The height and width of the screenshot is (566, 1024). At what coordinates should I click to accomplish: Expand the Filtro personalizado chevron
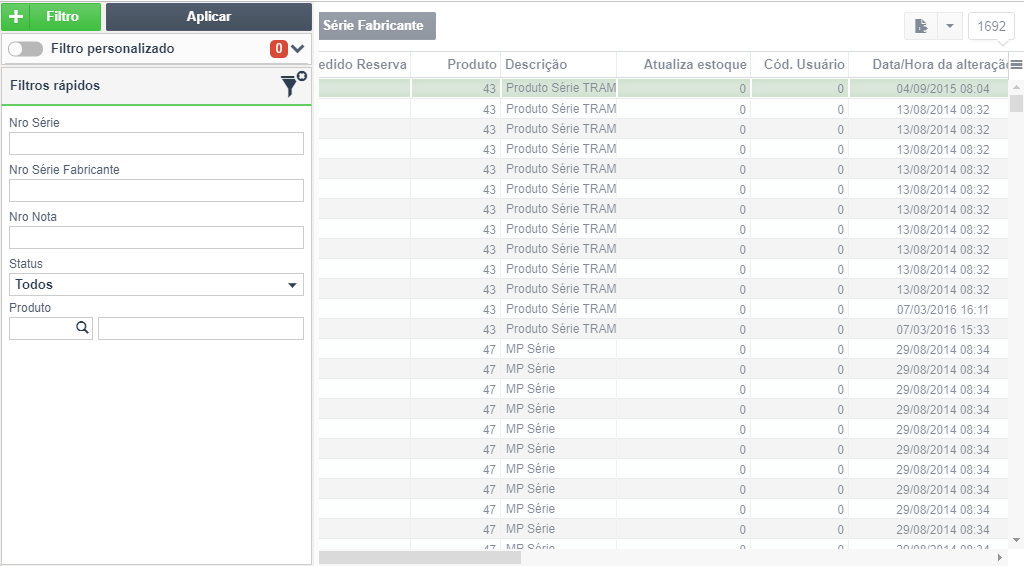298,49
